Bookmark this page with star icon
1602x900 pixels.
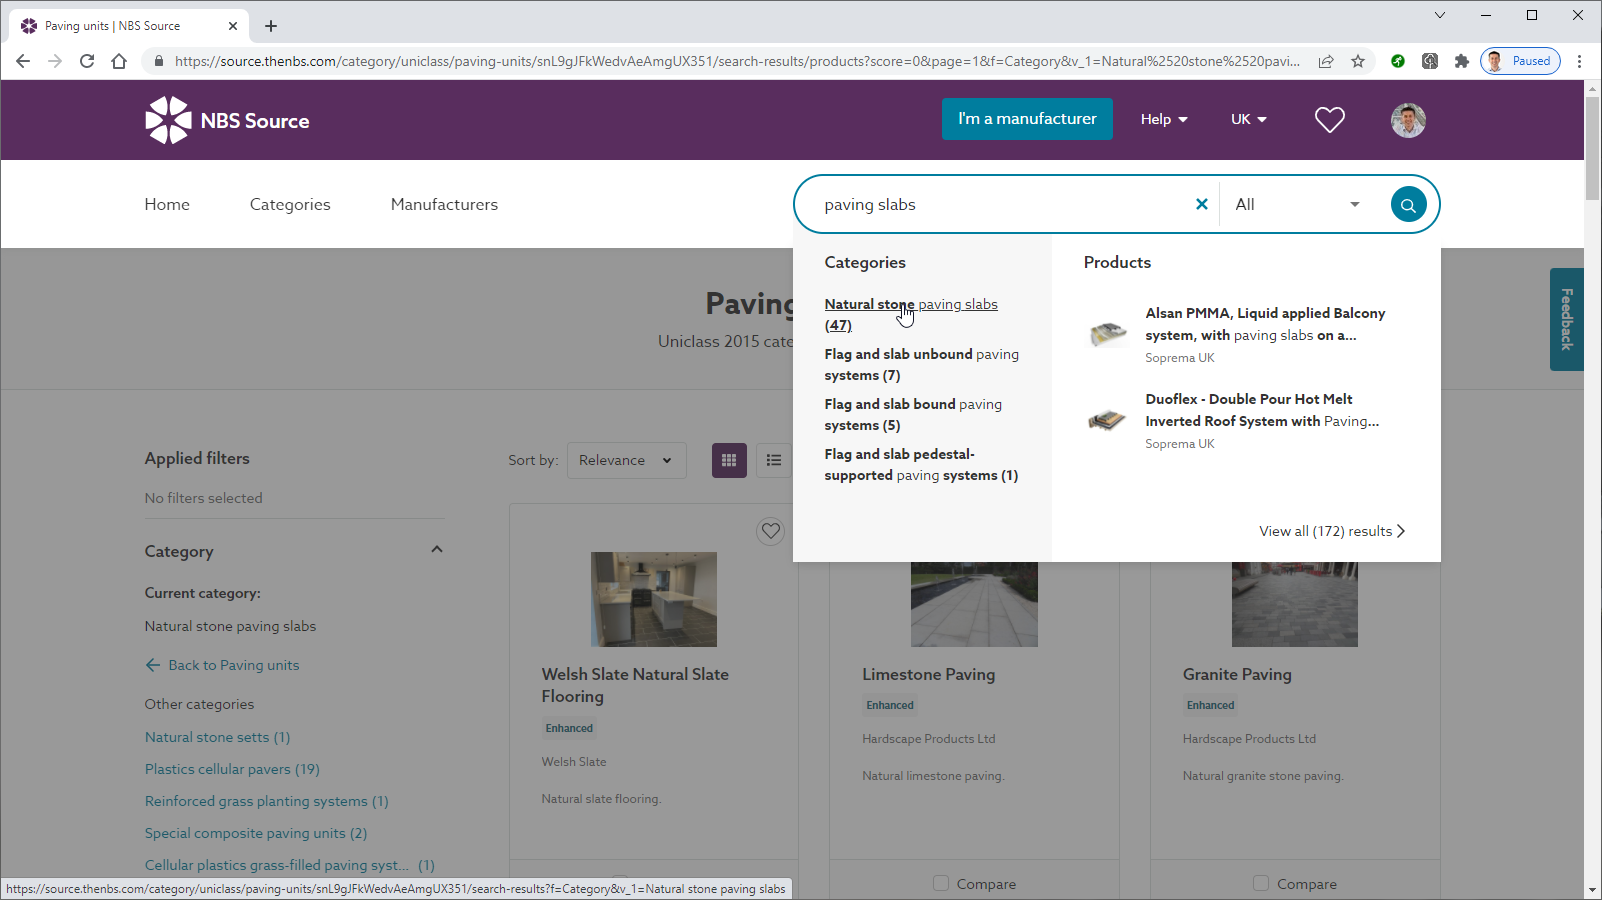1358,61
